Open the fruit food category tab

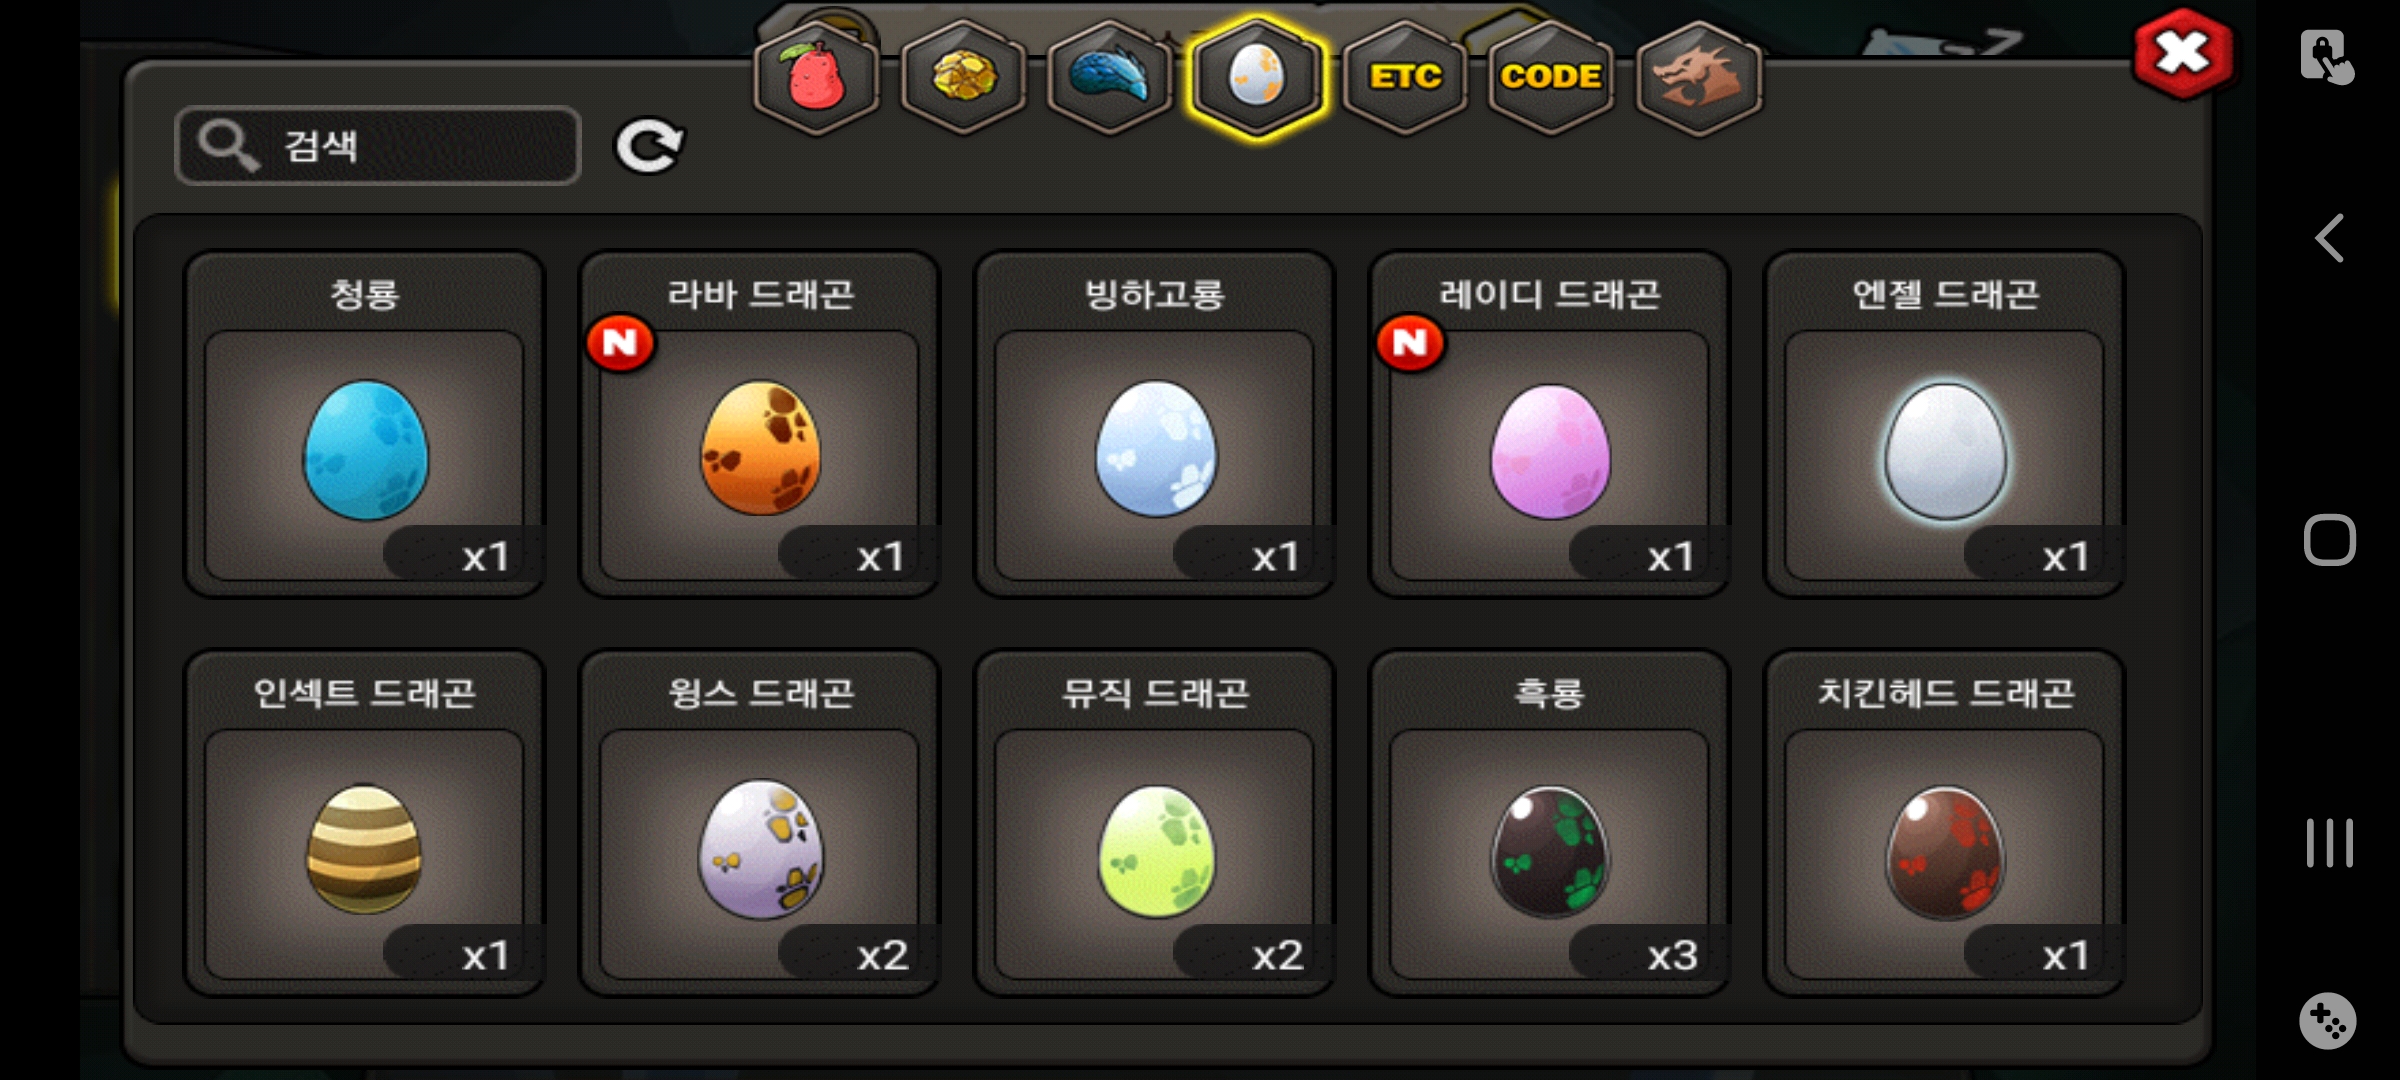pyautogui.click(x=817, y=78)
